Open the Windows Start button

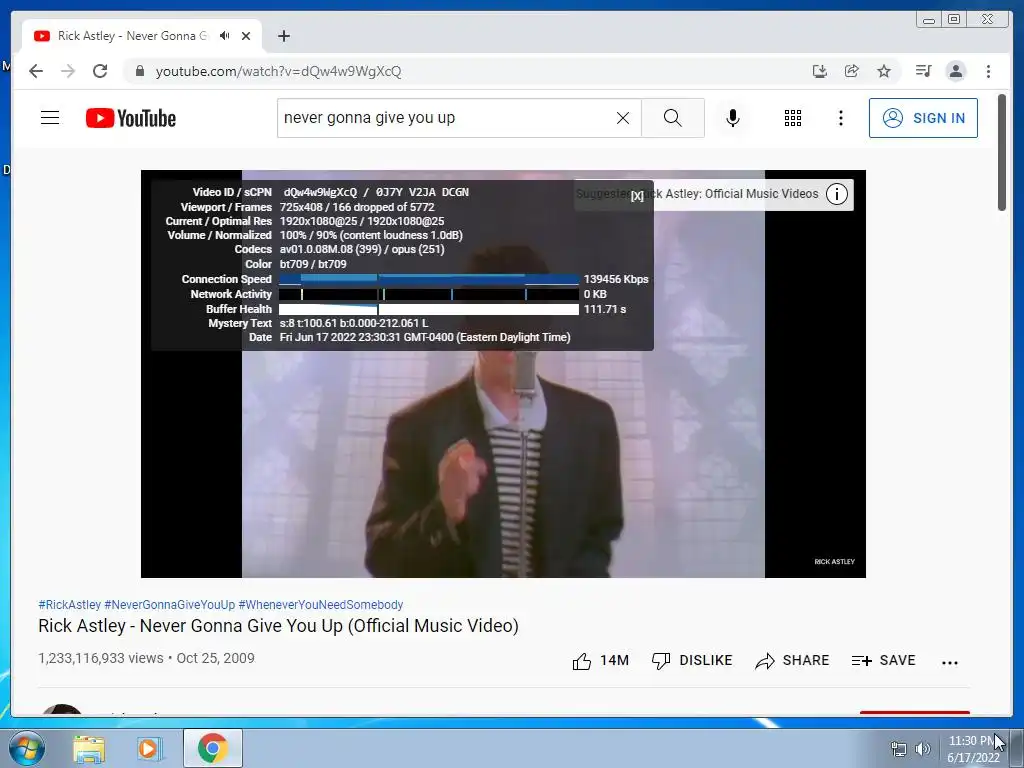point(26,748)
